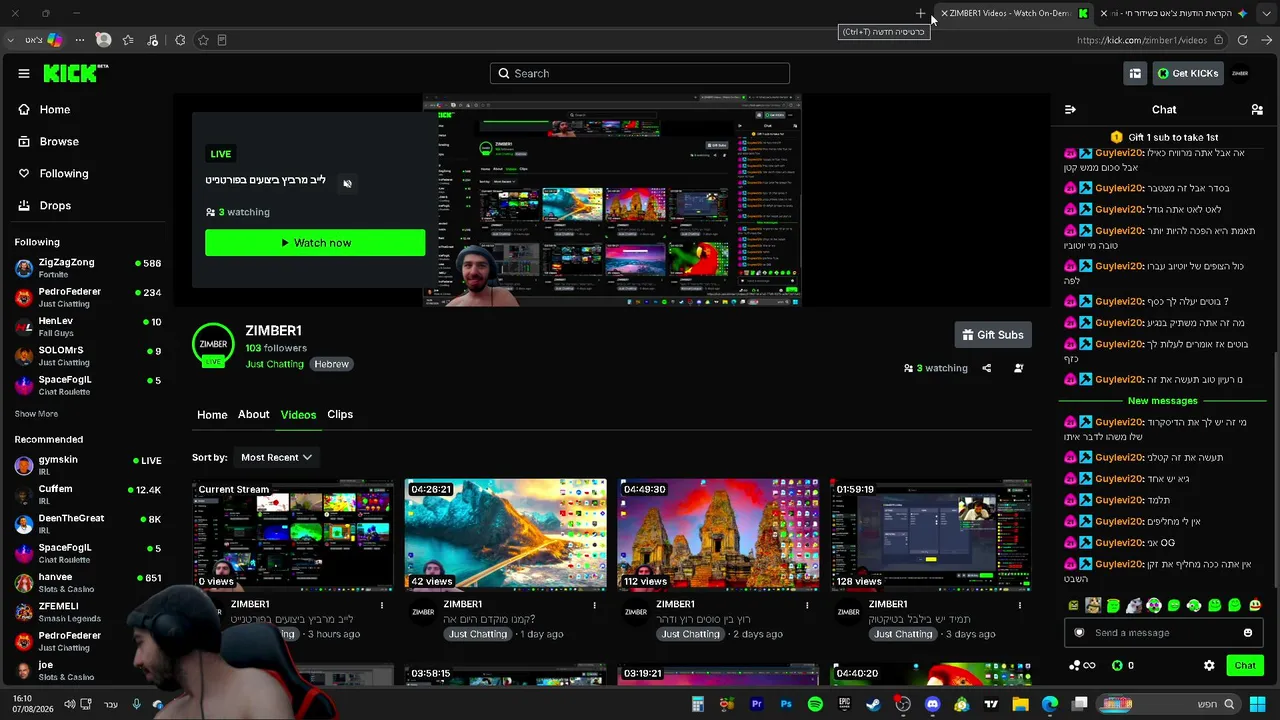Image resolution: width=1280 pixels, height=720 pixels.
Task: Insert the red-hat smiley emote
Action: coord(1254,605)
